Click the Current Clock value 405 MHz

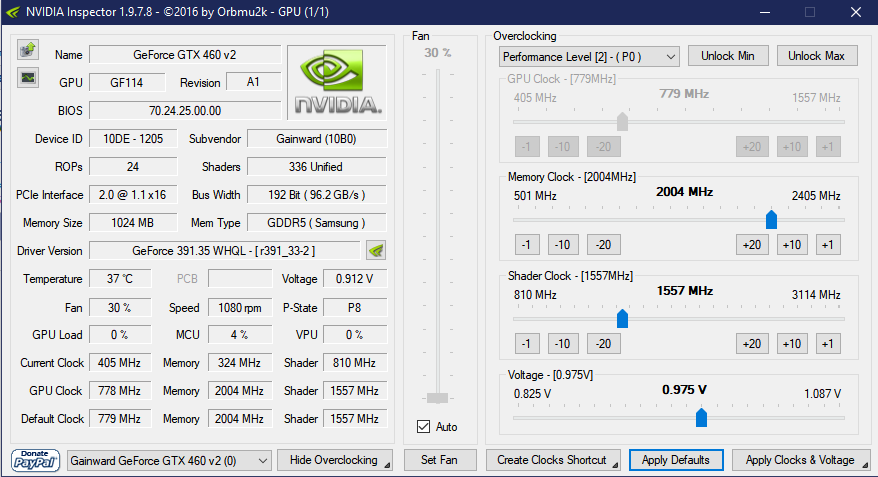pyautogui.click(x=120, y=363)
